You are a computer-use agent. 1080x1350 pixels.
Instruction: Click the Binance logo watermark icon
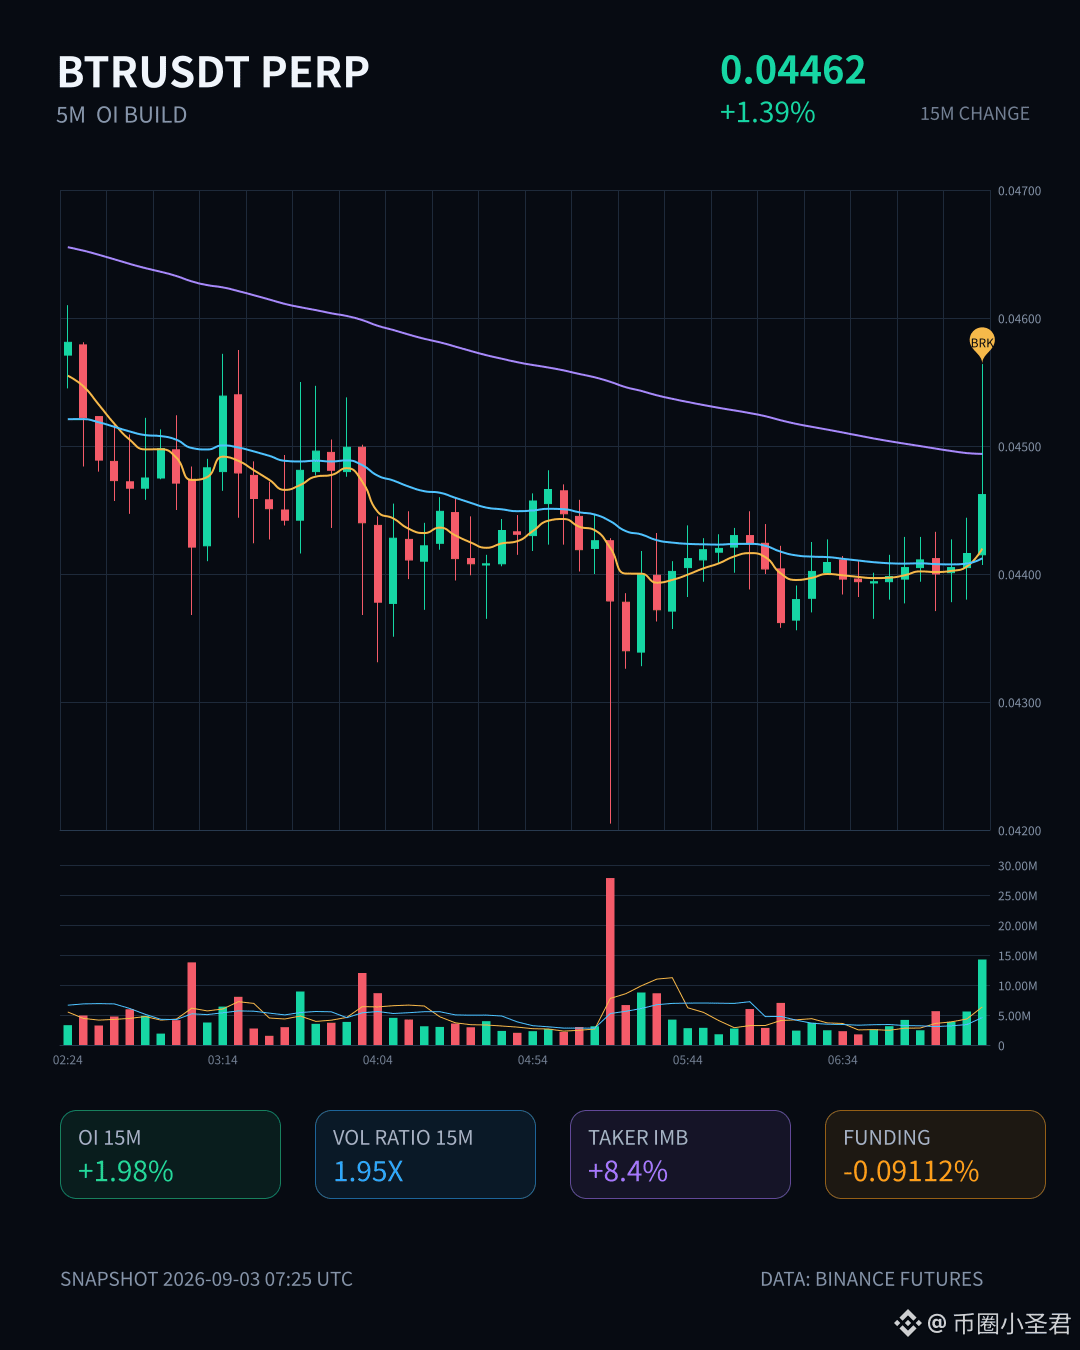pos(907,1324)
